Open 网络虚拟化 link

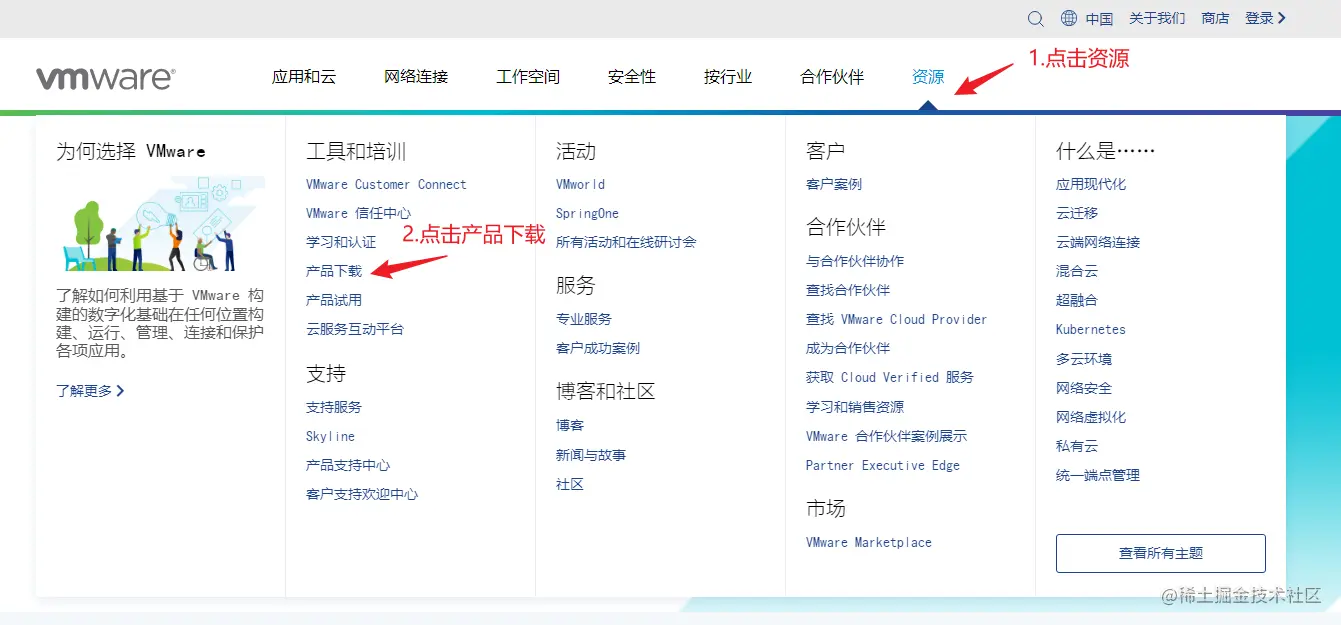[1091, 417]
